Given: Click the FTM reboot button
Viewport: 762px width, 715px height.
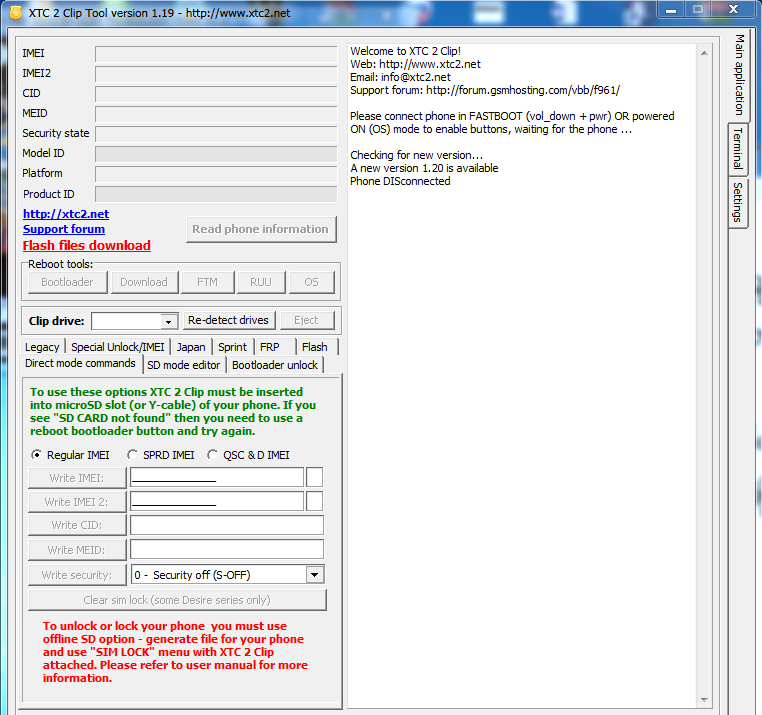Looking at the screenshot, I should pyautogui.click(x=208, y=282).
